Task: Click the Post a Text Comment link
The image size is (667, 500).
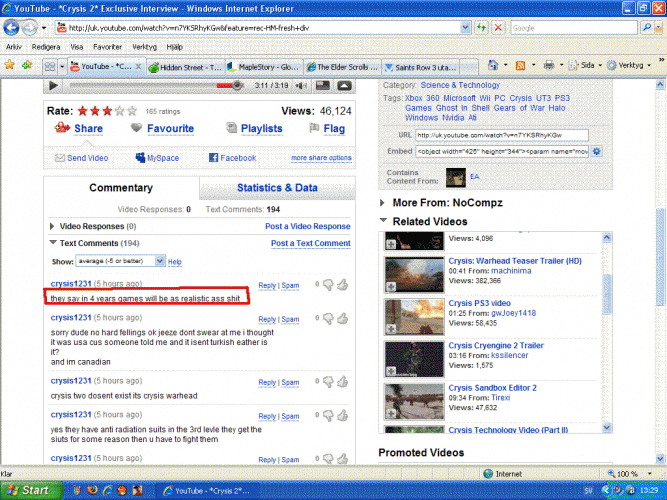Action: point(310,243)
